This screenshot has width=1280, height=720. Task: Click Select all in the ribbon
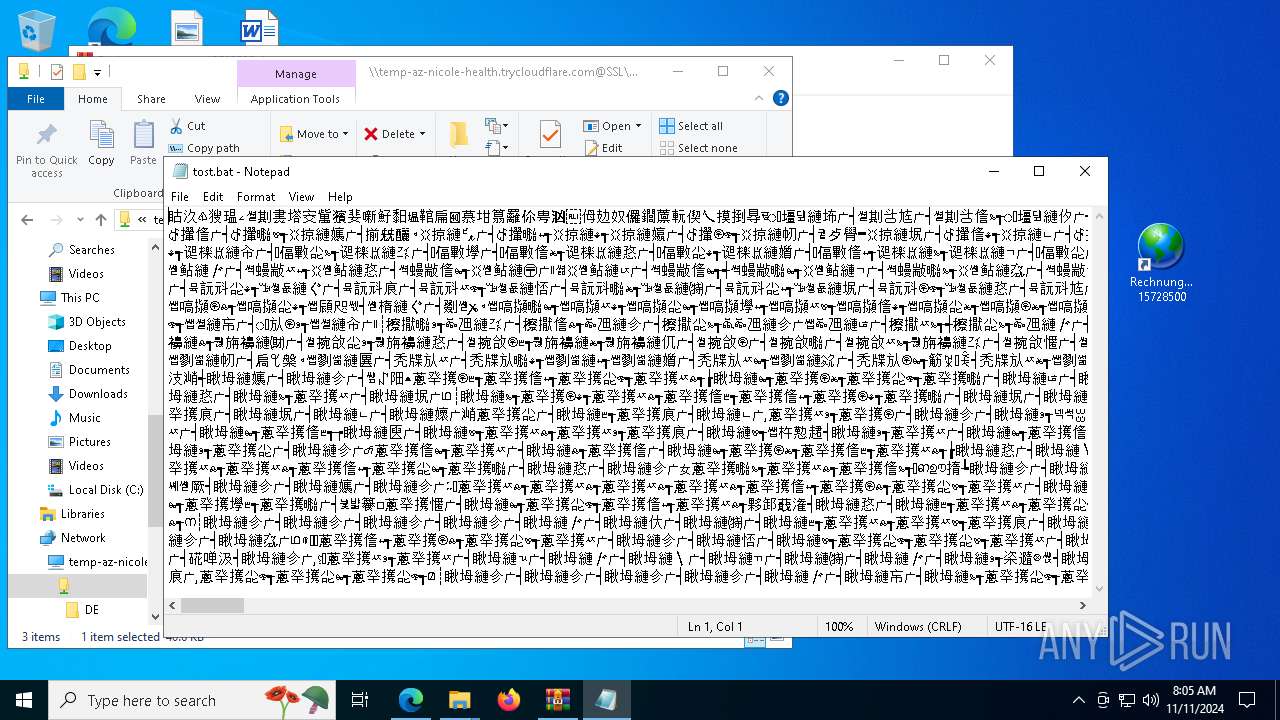click(x=691, y=126)
